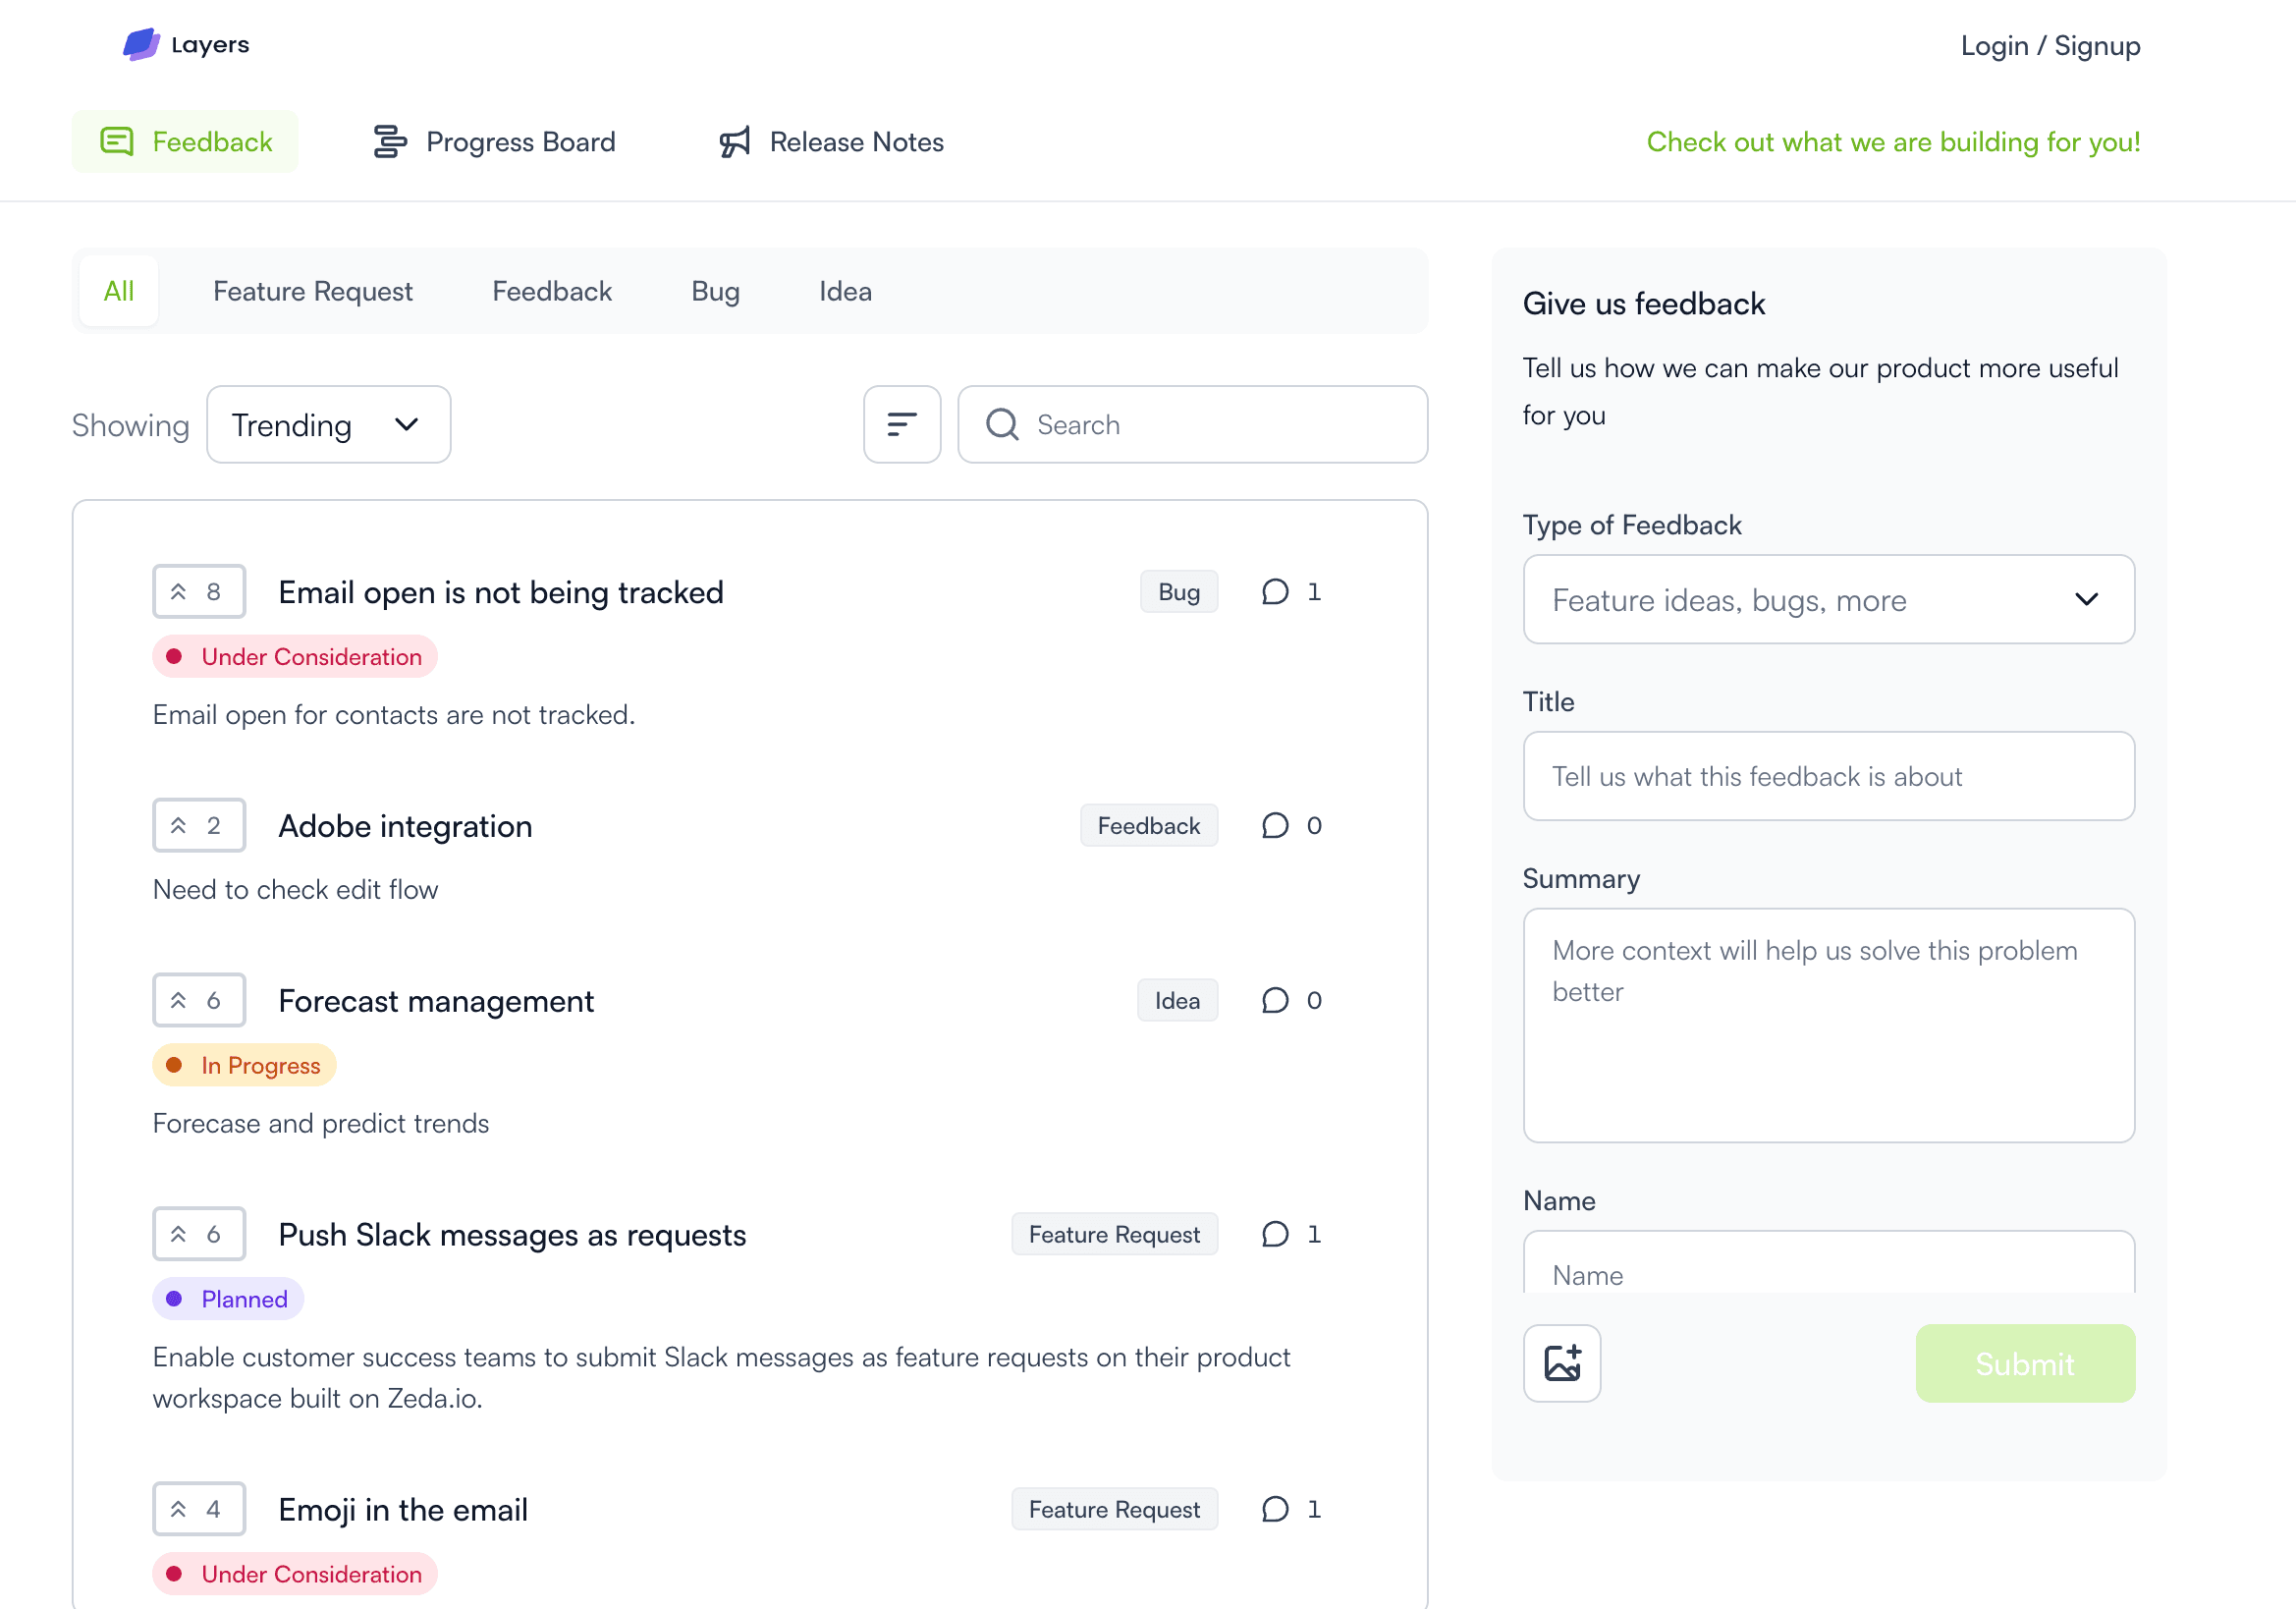Click the attach image icon button
This screenshot has width=2296, height=1609.
1561,1363
